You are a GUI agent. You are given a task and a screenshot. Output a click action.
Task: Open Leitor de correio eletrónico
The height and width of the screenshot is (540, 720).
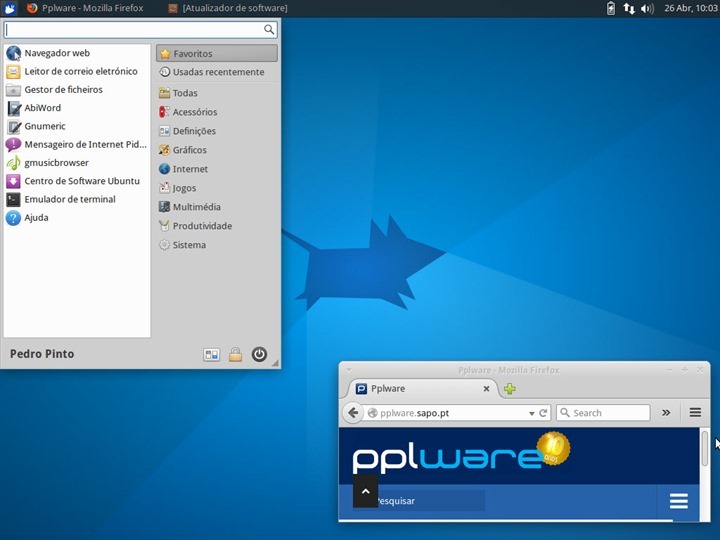click(x=77, y=71)
